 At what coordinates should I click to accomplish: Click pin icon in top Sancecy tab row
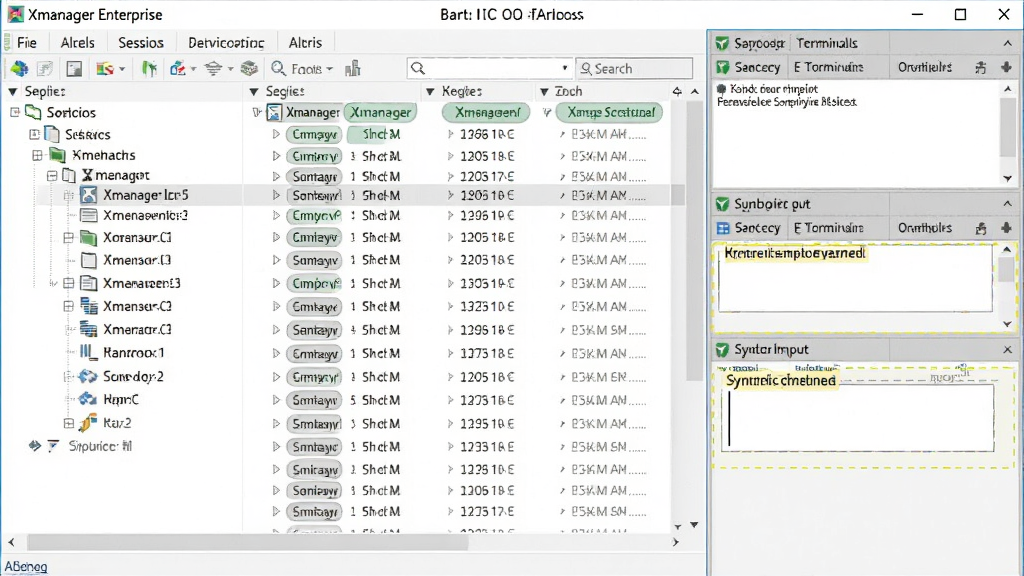(x=981, y=67)
